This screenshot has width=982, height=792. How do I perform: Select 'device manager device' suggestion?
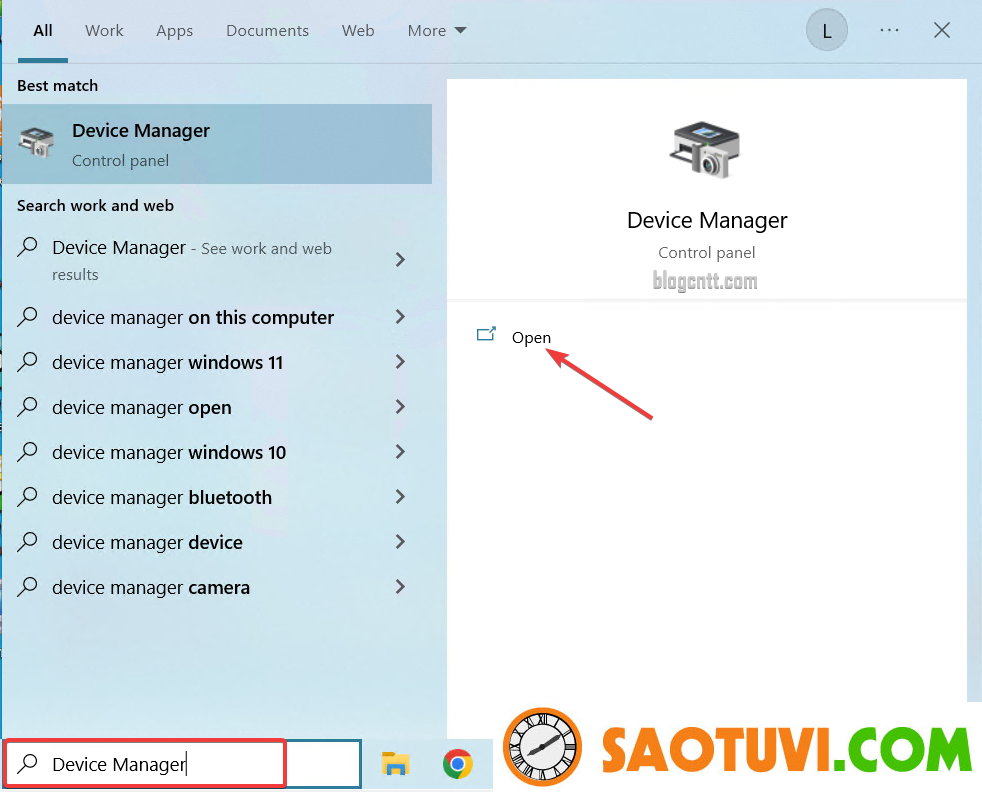pyautogui.click(x=147, y=542)
